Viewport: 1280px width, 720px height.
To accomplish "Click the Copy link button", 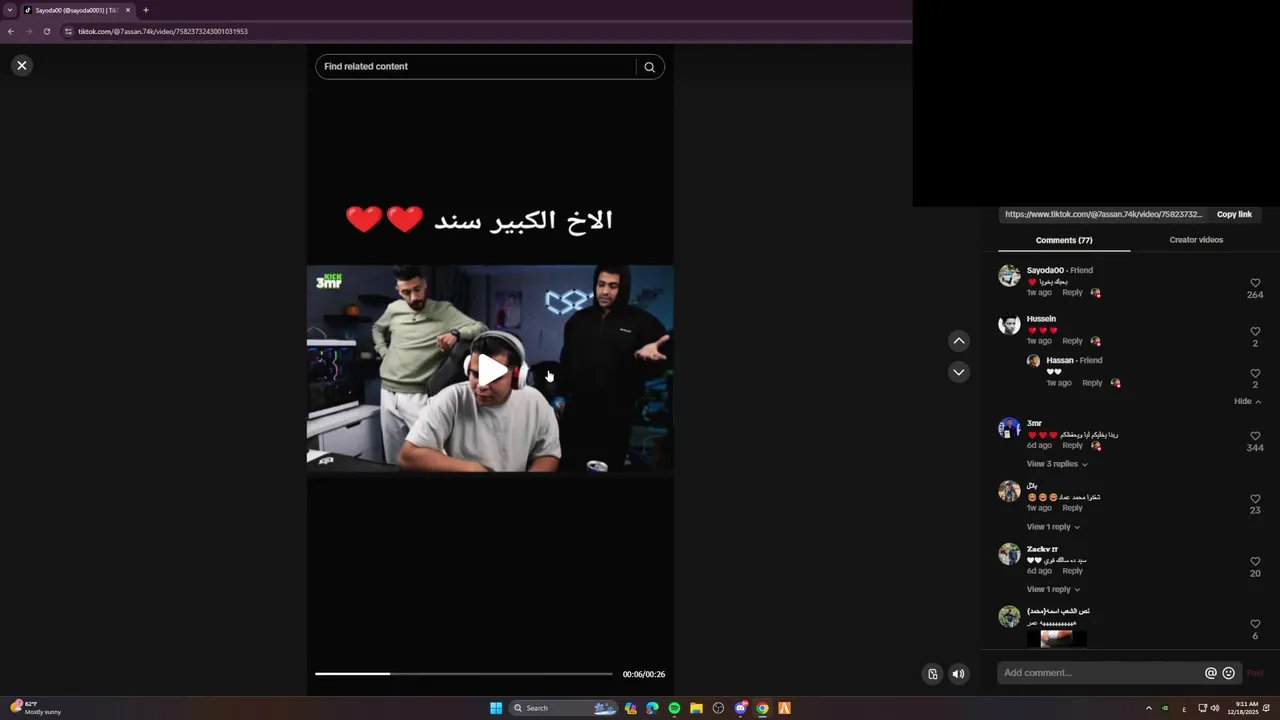I will 1234,214.
